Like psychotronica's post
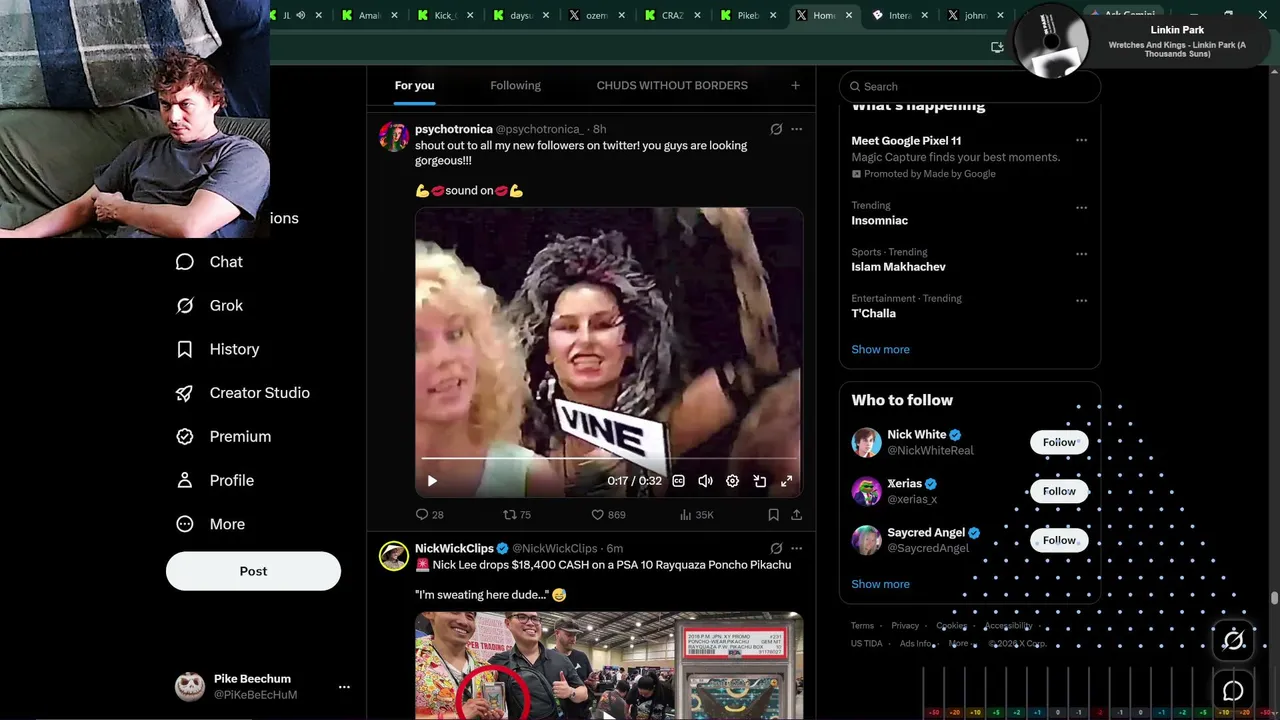Screen dimensions: 1280x720 tap(608, 515)
